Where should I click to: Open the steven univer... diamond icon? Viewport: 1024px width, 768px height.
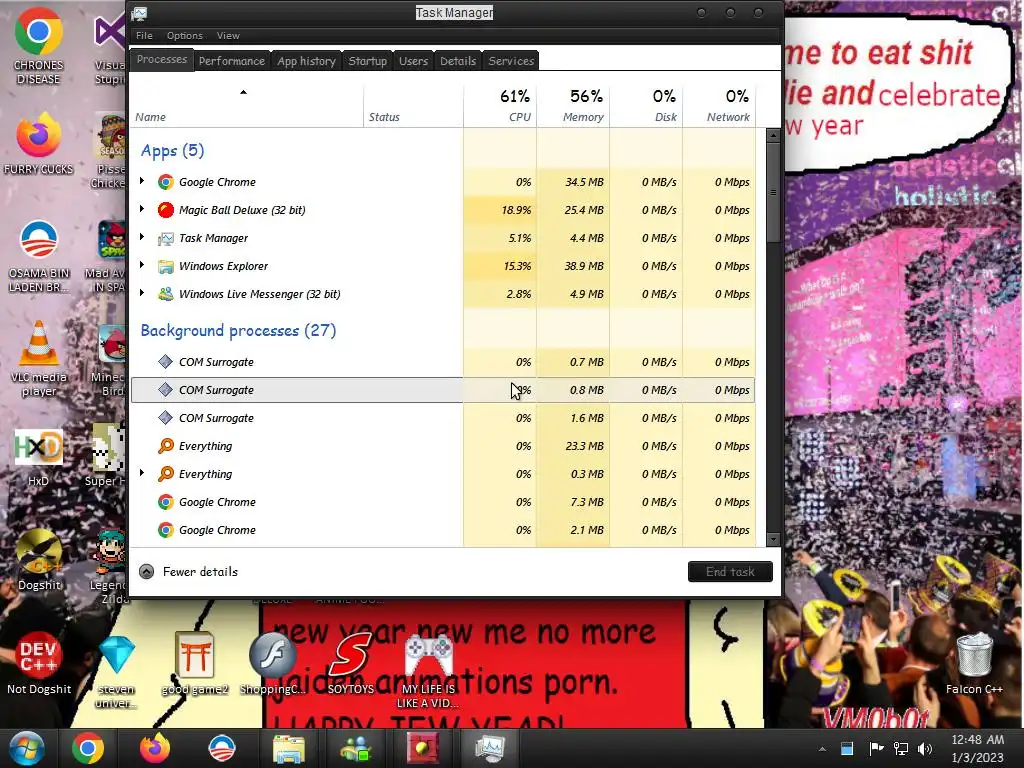tap(117, 671)
